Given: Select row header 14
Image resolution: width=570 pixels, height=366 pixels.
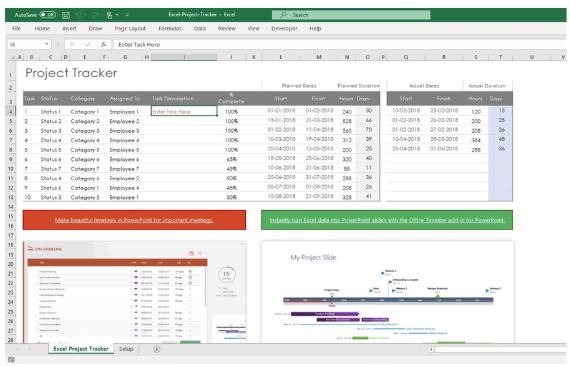Looking at the screenshot, I should point(11,207).
